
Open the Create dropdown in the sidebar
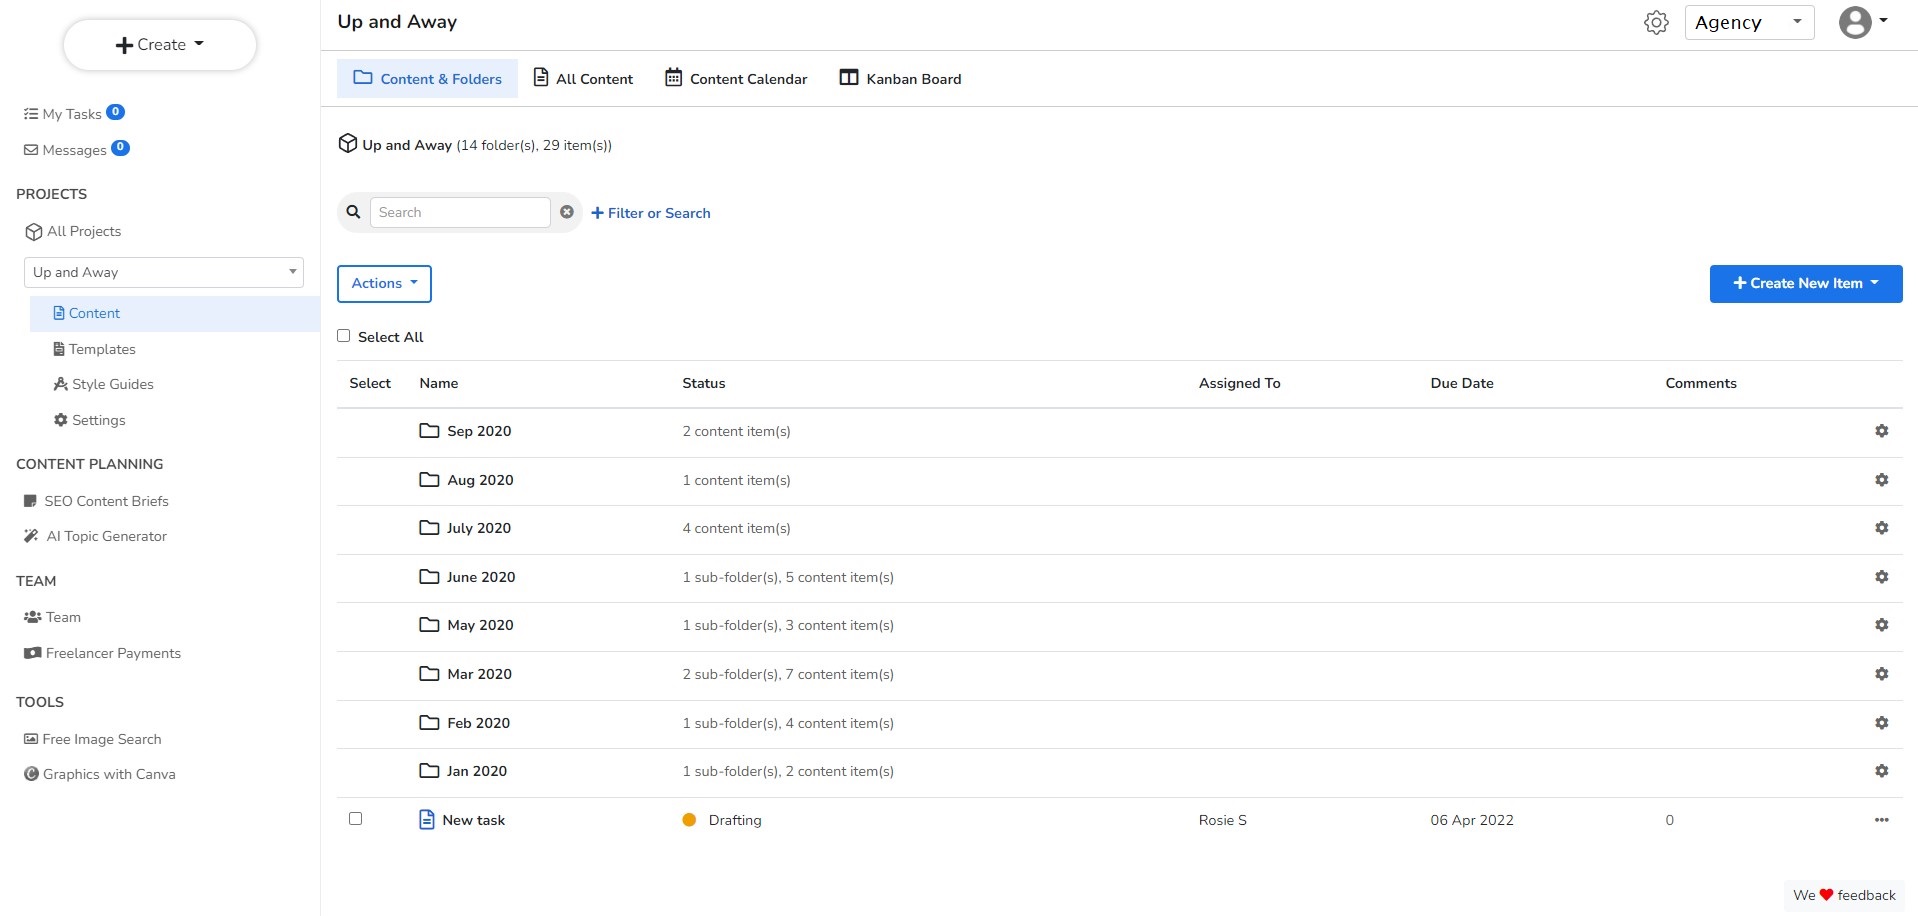[x=160, y=45]
